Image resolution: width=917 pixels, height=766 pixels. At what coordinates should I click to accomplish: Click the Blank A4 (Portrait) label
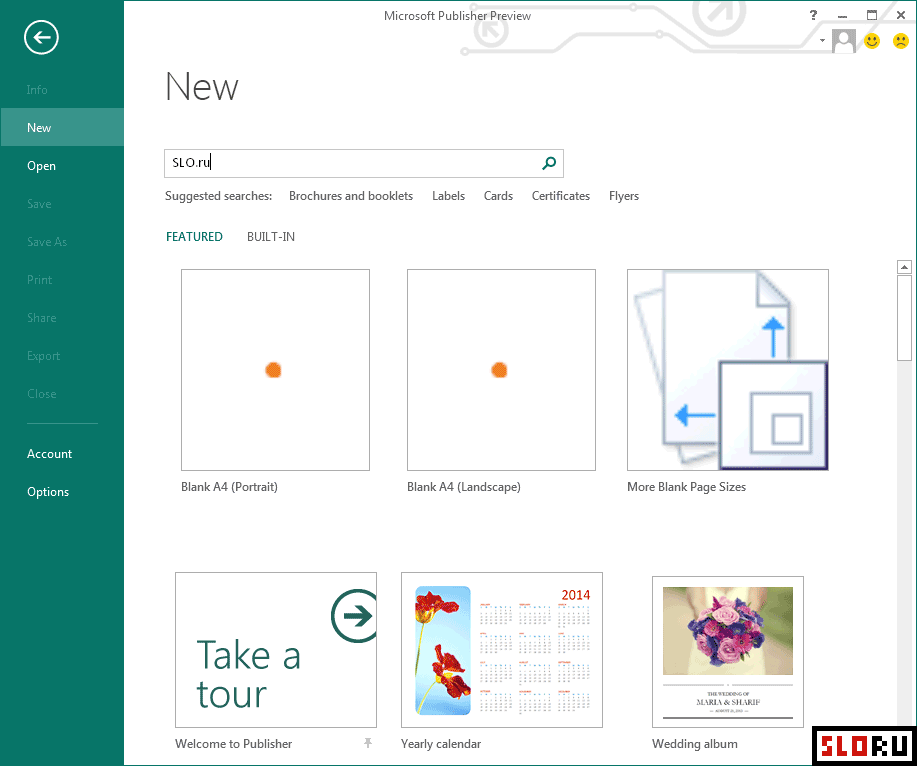(x=229, y=486)
